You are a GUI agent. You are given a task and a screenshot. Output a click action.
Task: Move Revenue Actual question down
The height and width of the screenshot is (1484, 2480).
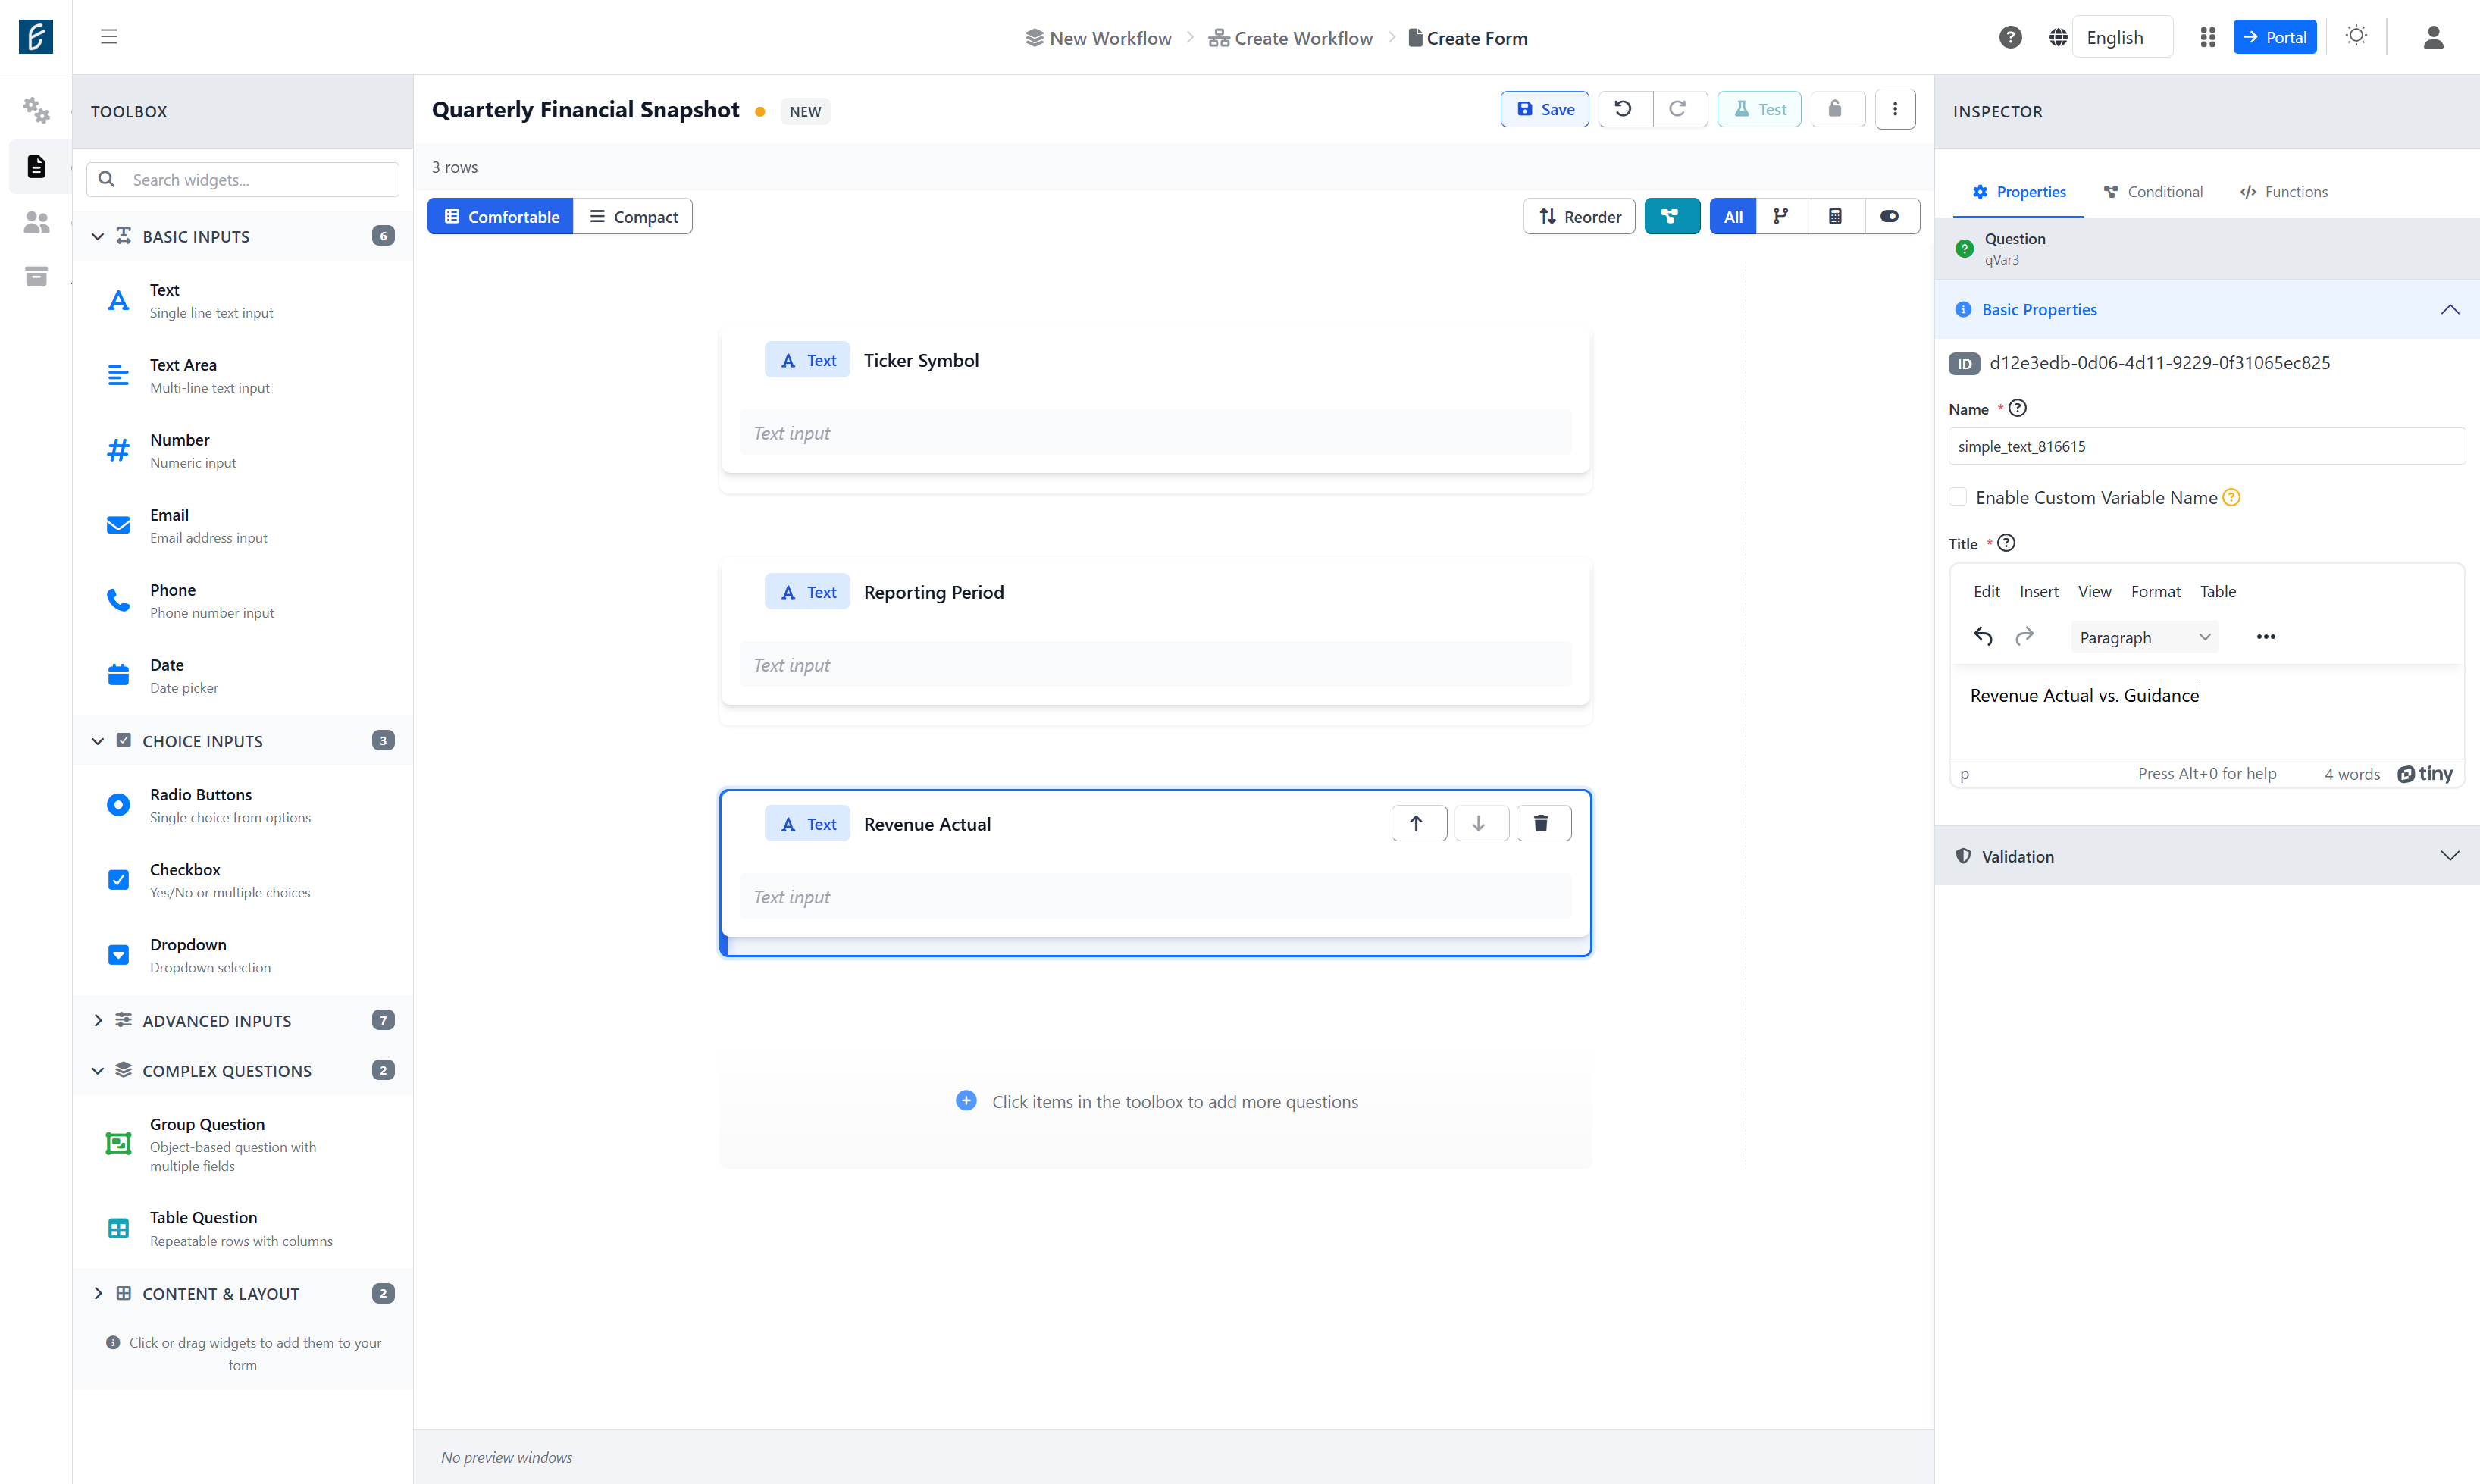1480,823
